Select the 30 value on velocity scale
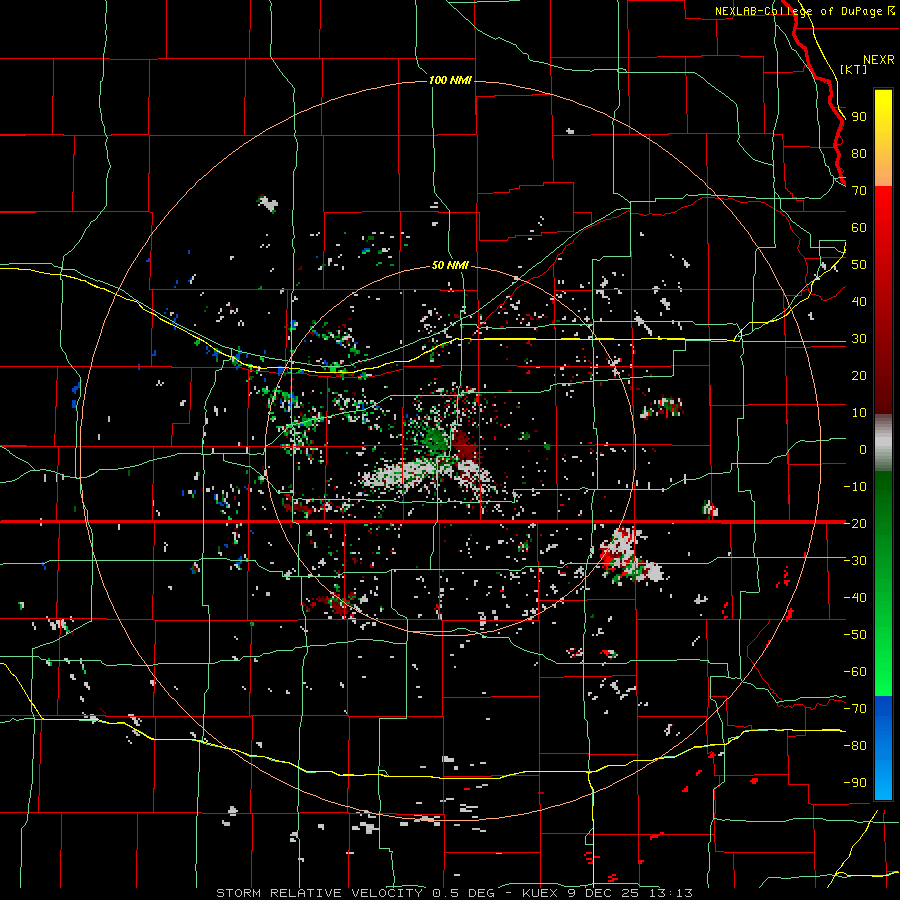900x900 pixels. click(859, 339)
